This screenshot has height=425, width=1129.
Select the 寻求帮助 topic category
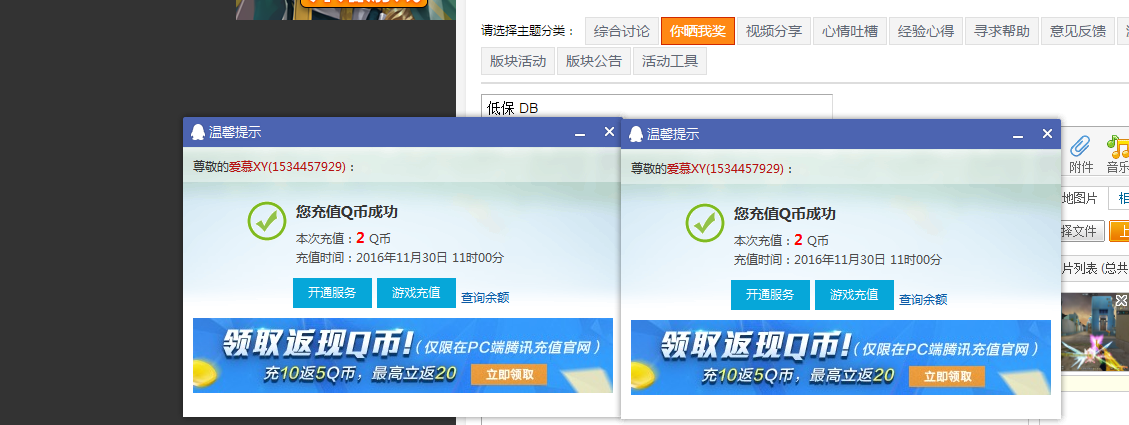pos(1002,31)
